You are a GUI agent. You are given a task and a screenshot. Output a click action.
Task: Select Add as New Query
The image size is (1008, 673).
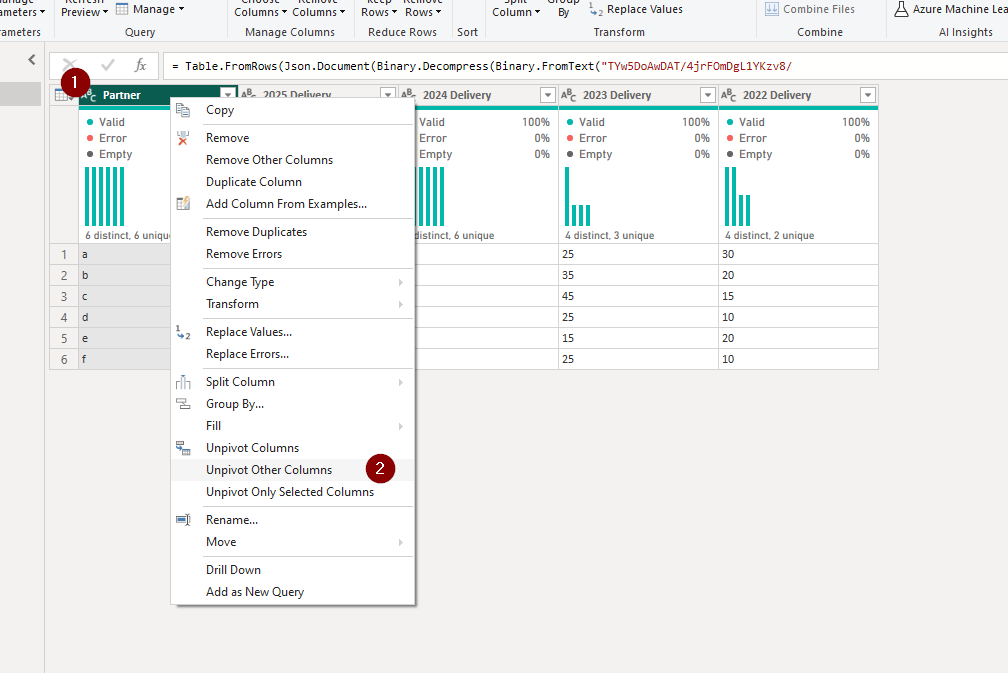292,592
